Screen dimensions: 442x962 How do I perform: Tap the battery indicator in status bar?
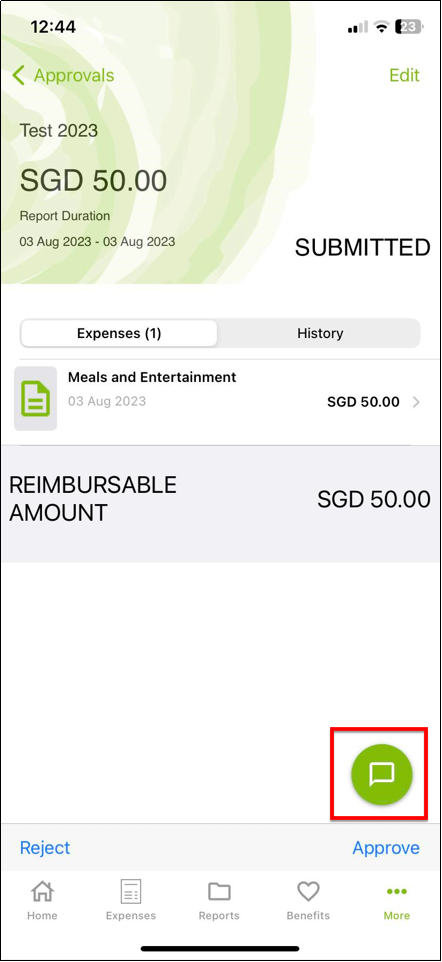(x=408, y=27)
